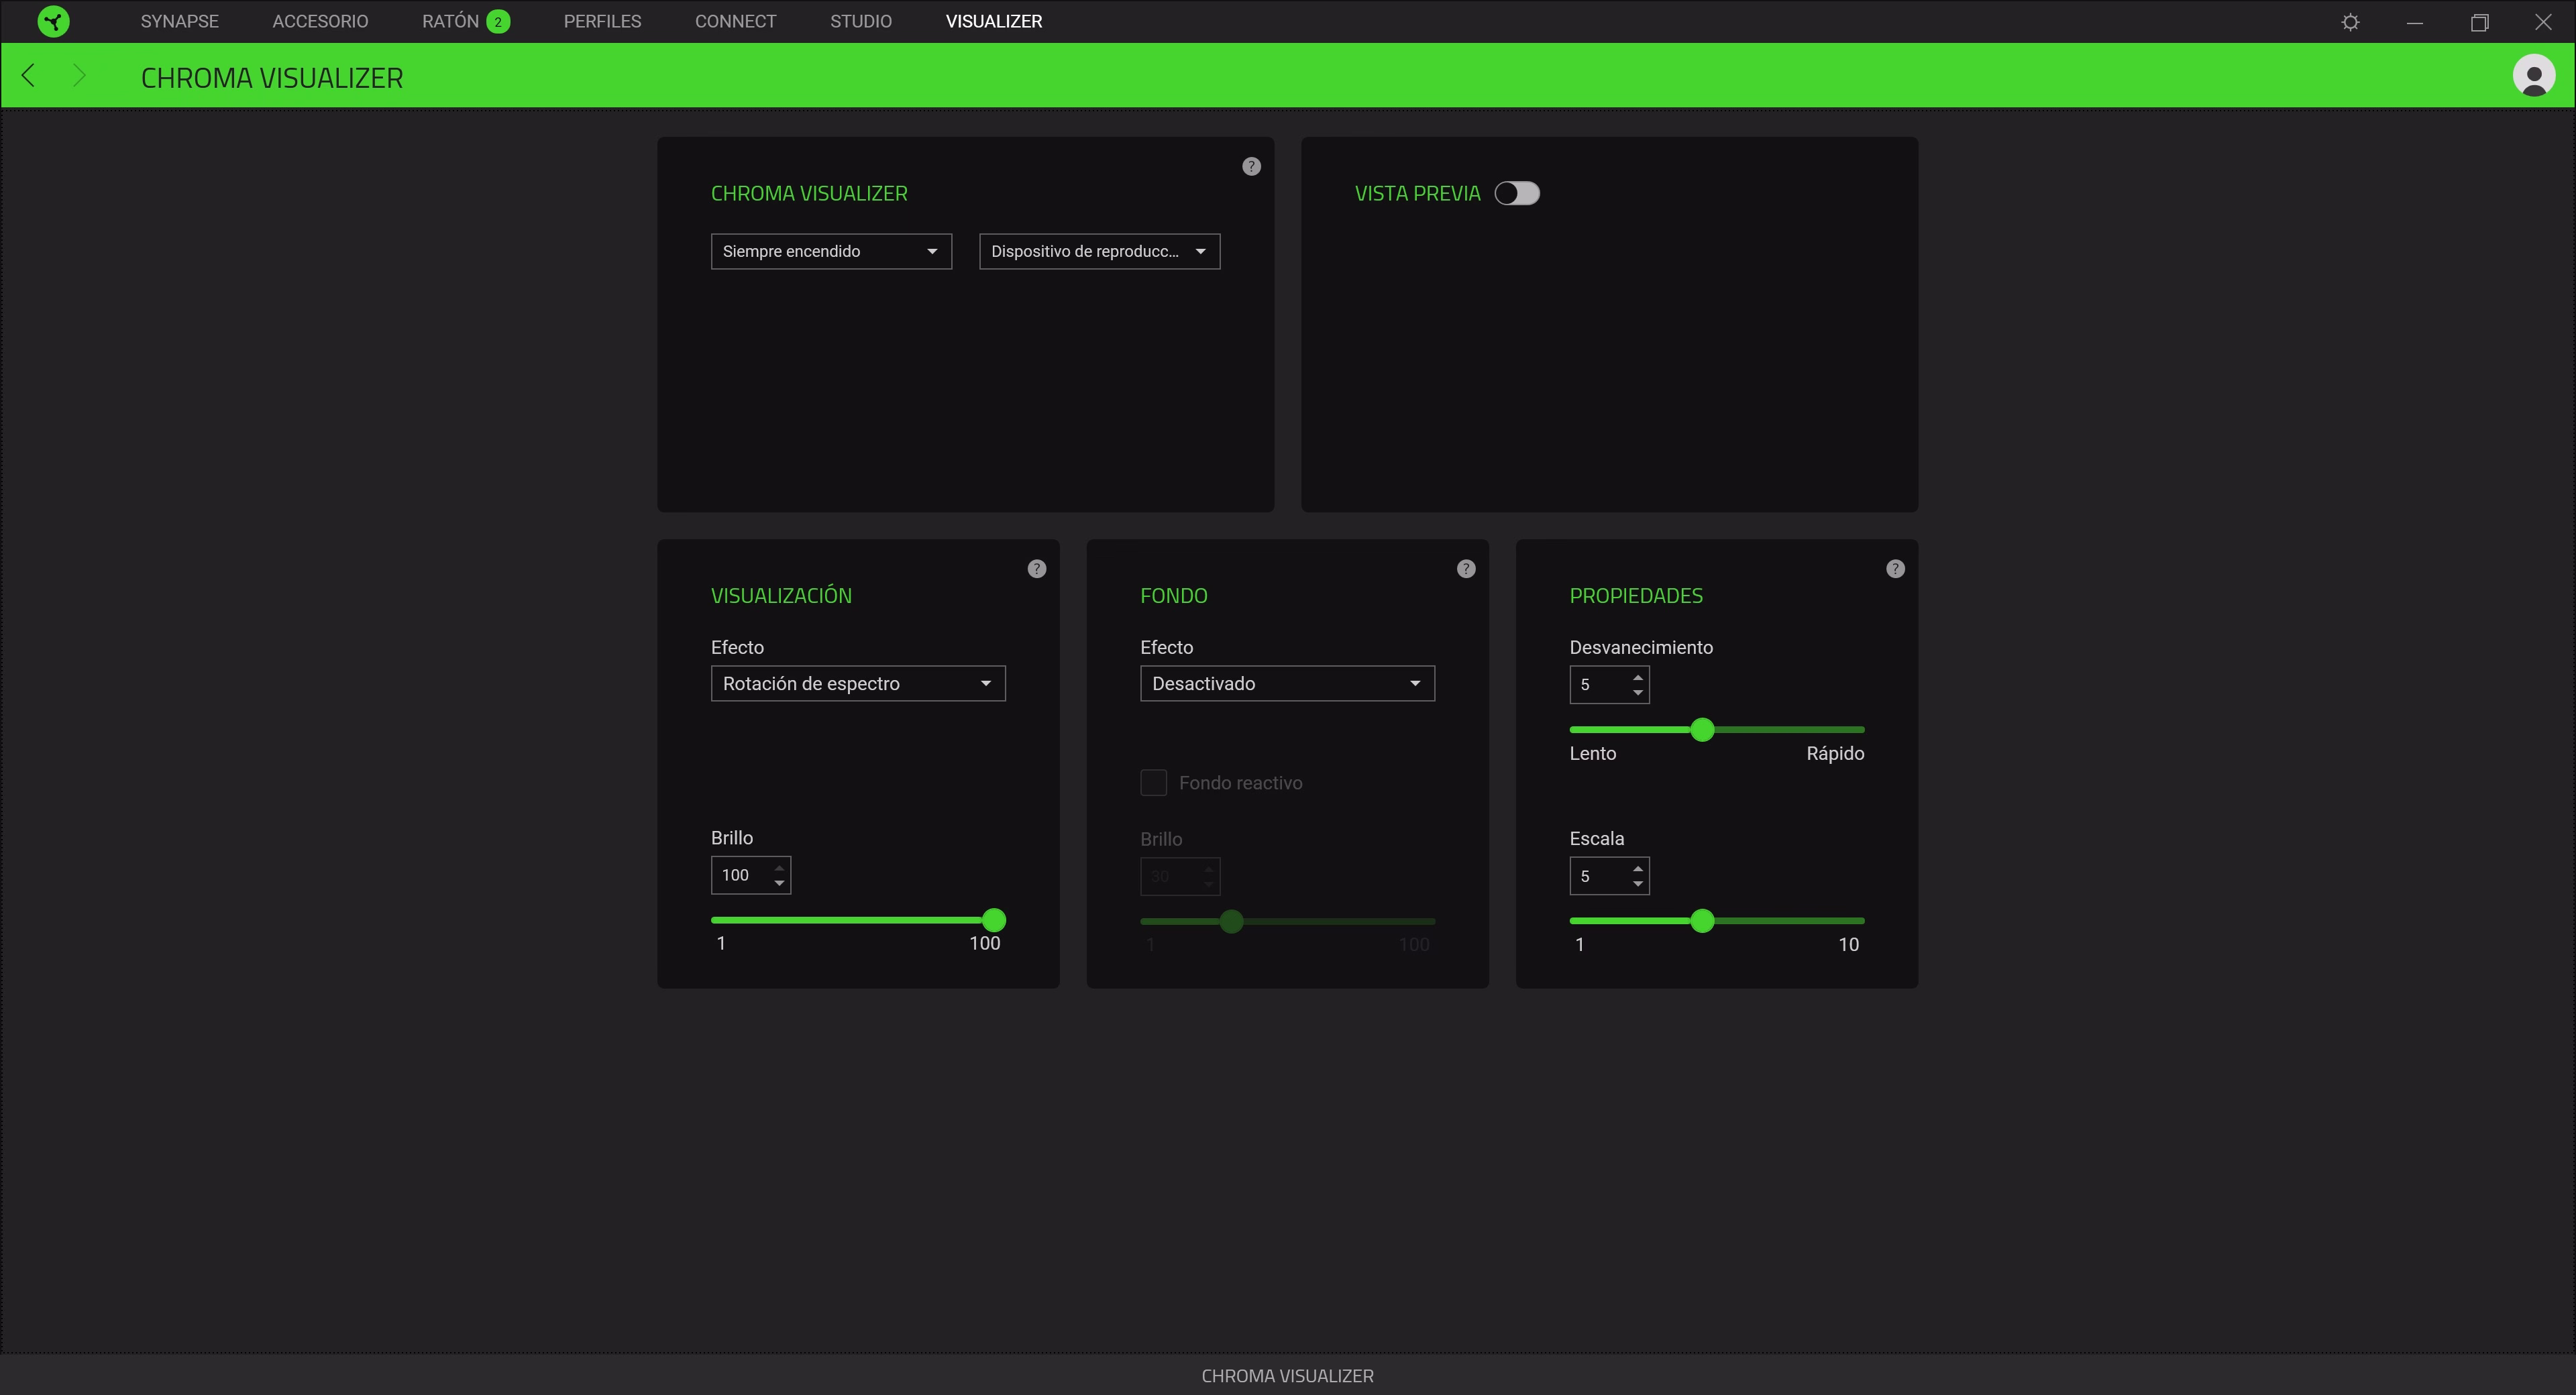Click the Escala slider handle

(1702, 921)
